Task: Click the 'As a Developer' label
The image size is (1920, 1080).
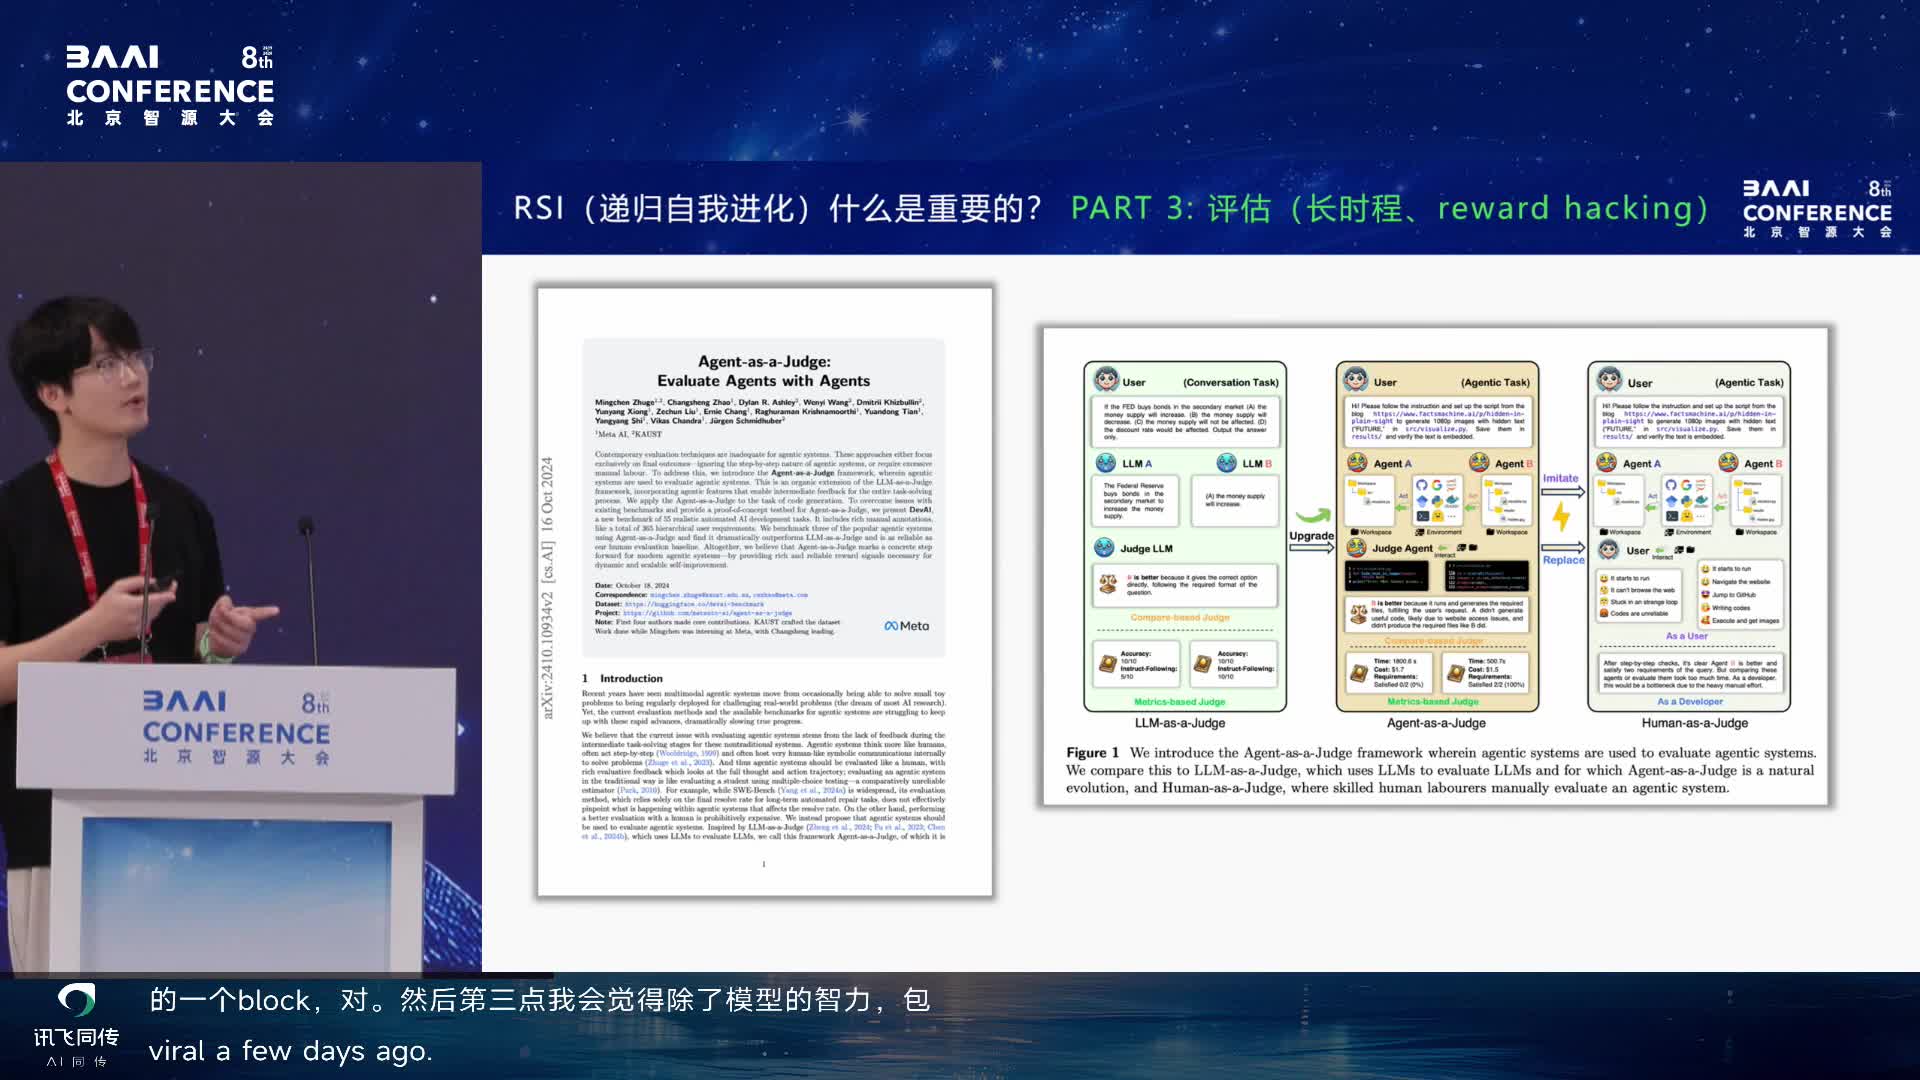Action: (1690, 702)
